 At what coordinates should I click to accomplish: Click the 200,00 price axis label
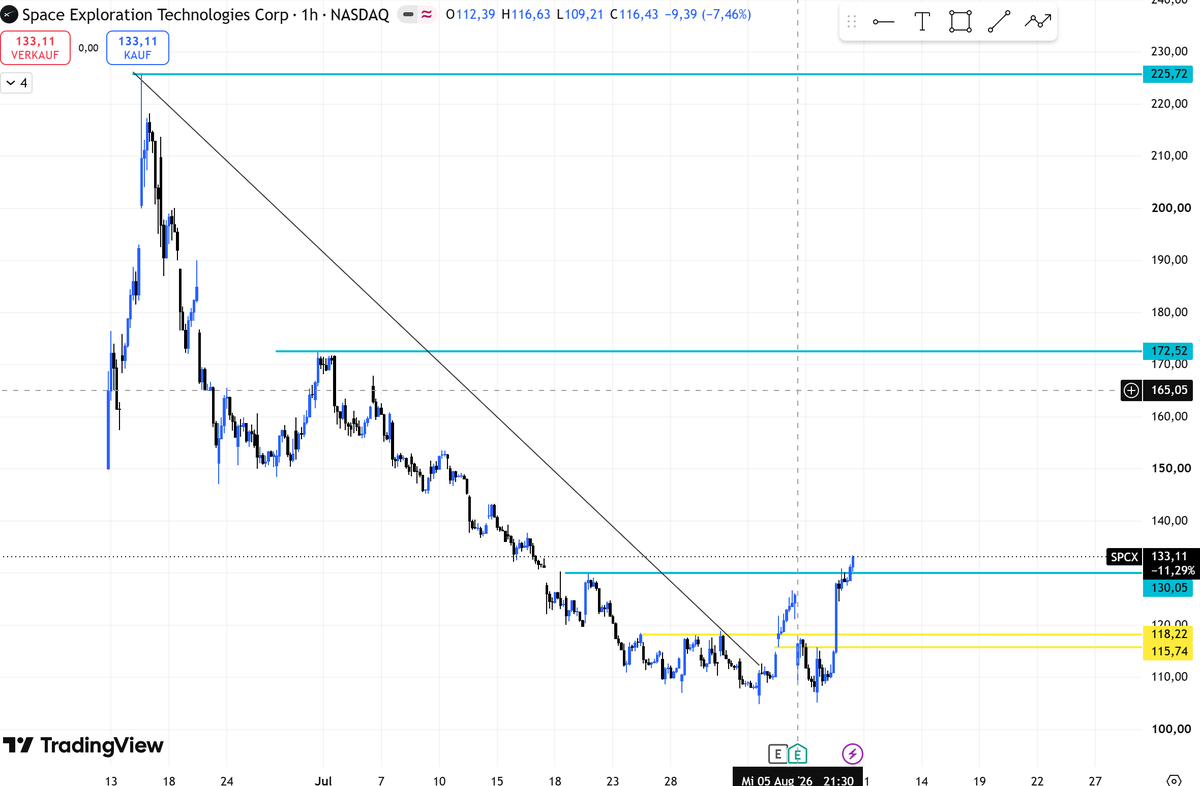coord(1169,208)
